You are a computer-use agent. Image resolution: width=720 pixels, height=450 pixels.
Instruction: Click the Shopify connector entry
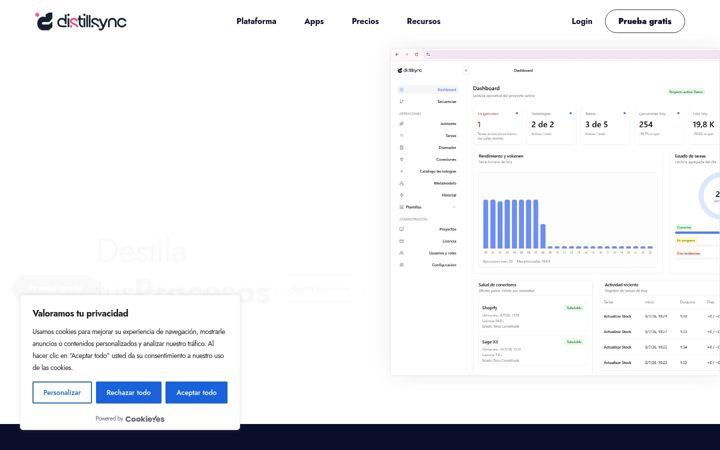coord(532,317)
